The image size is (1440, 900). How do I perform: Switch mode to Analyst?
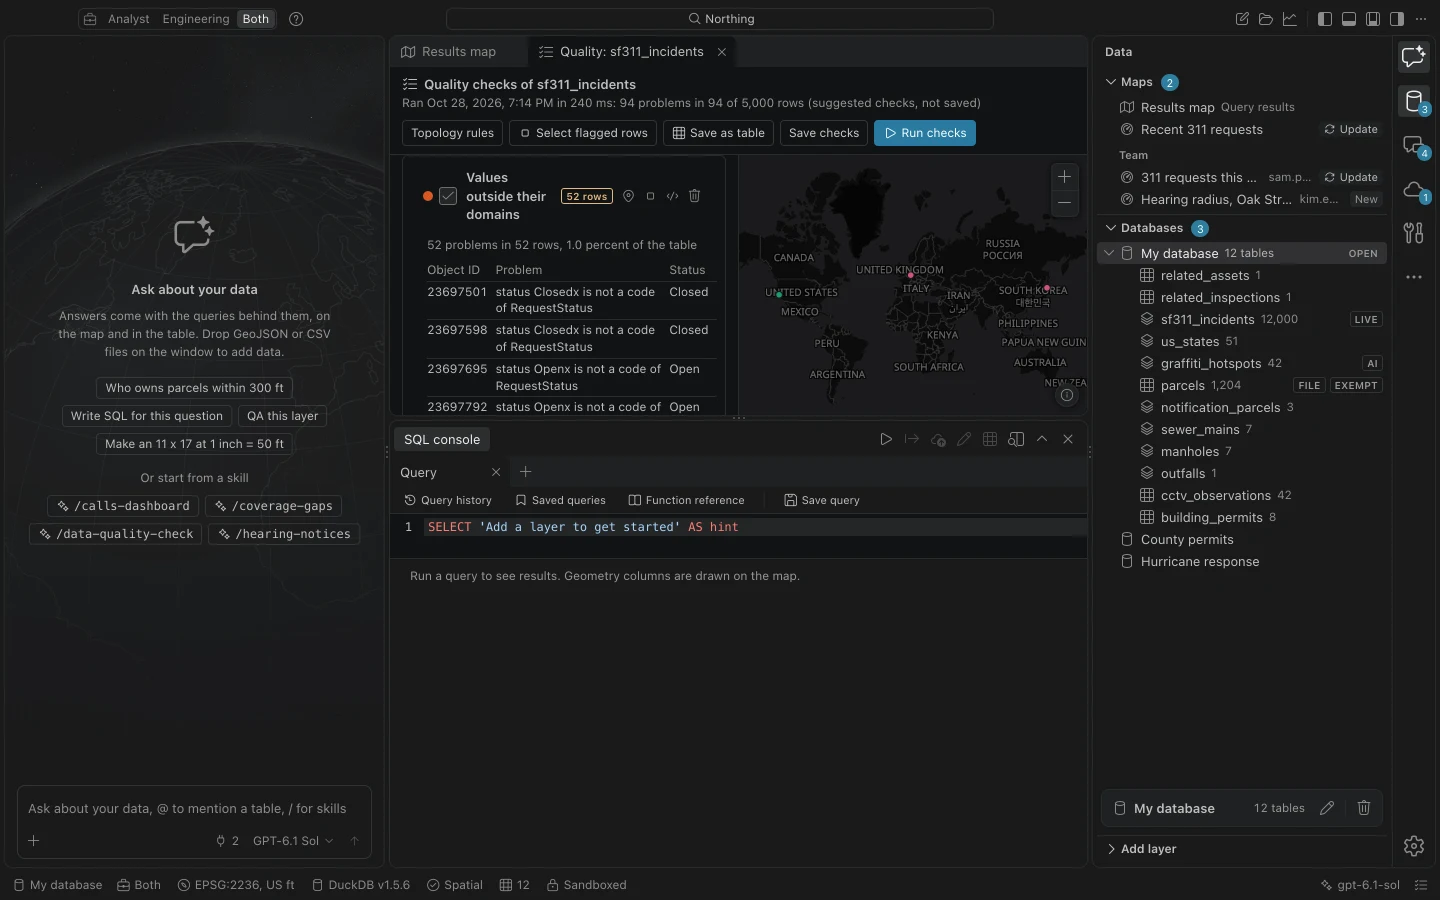point(129,19)
